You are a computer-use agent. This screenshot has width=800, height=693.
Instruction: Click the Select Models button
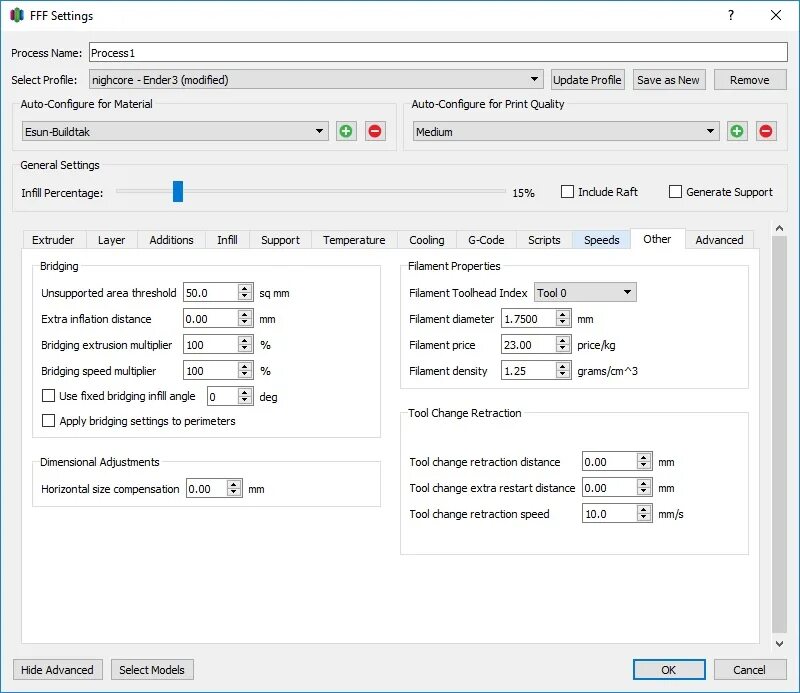tap(152, 670)
